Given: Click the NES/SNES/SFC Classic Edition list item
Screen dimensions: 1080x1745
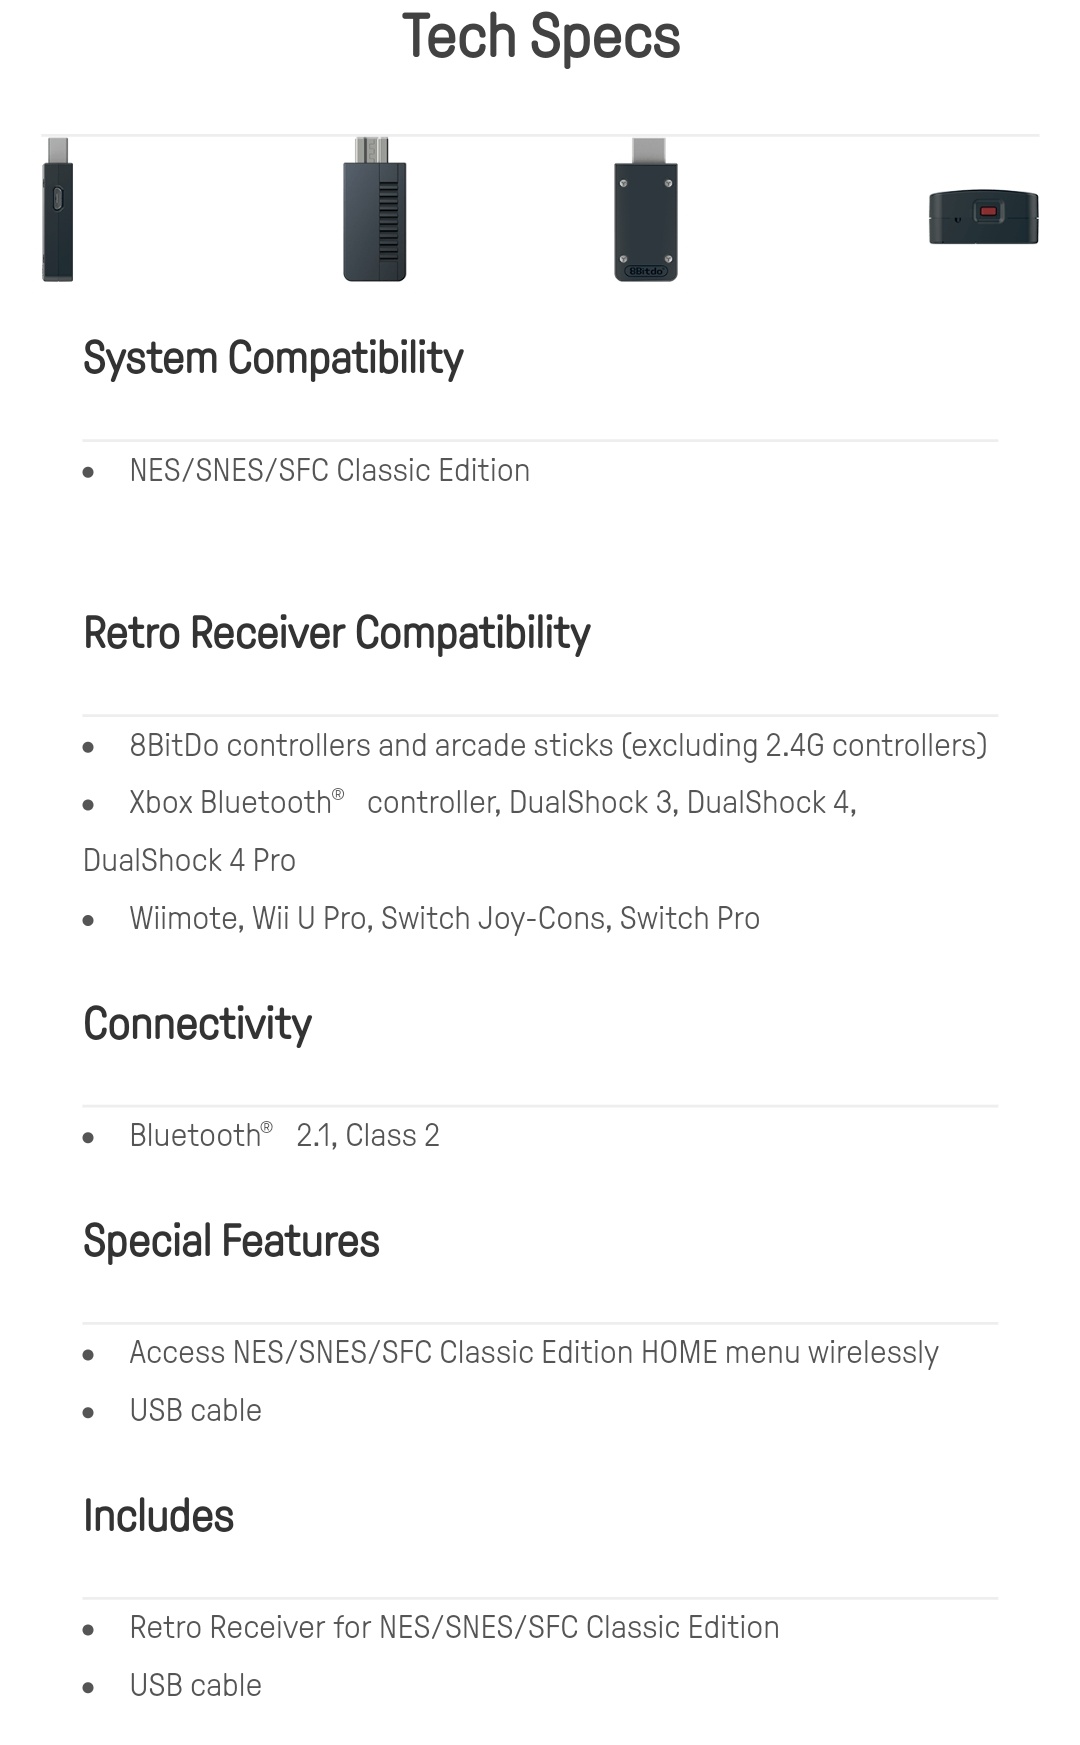Looking at the screenshot, I should [x=330, y=471].
